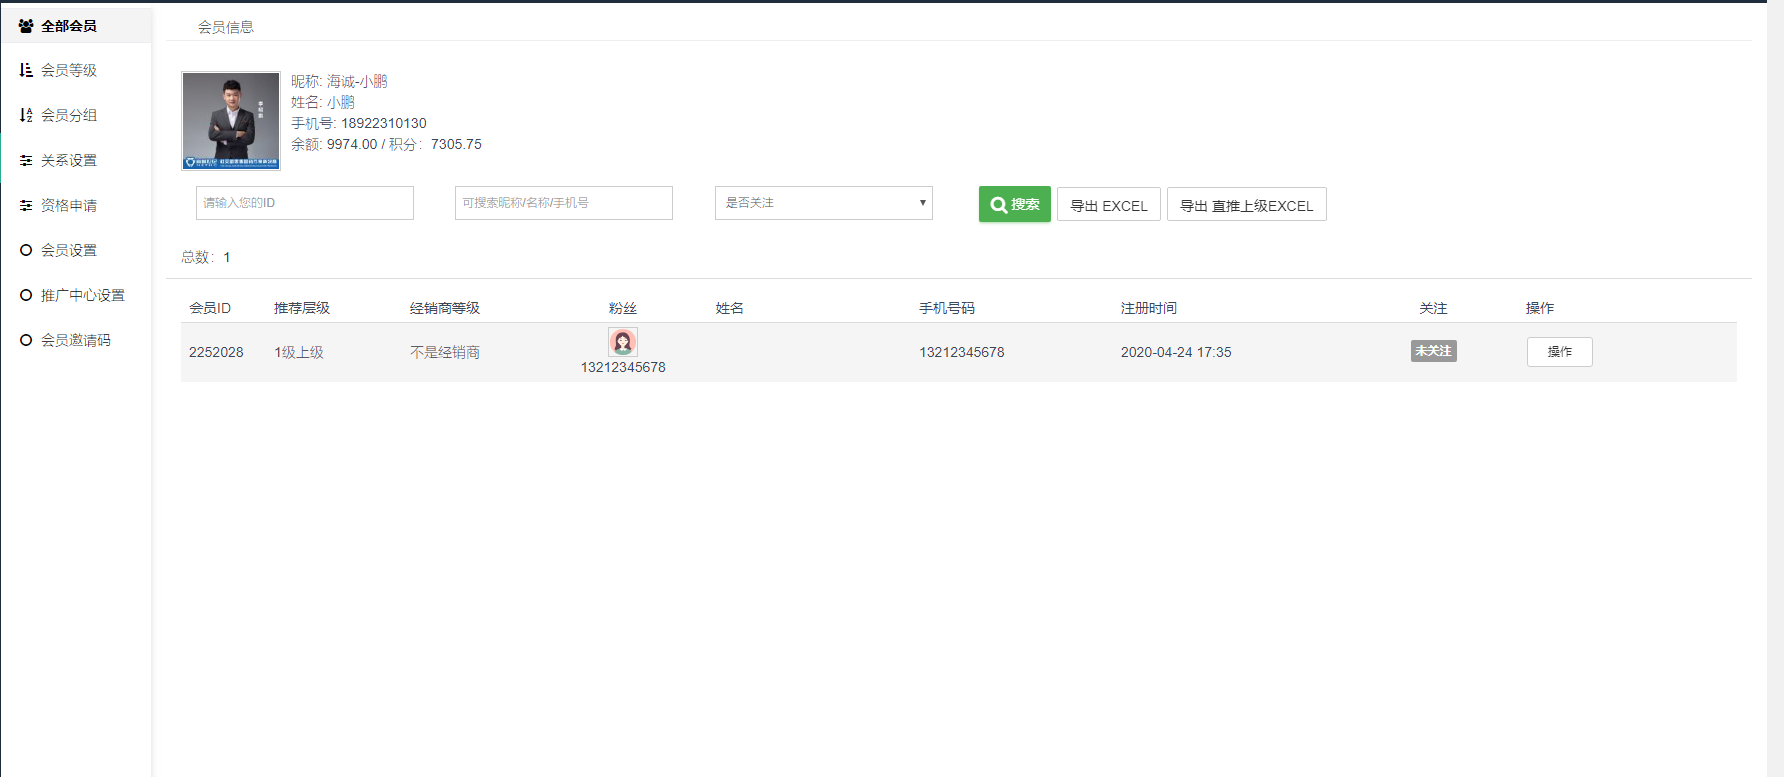The image size is (1784, 777).
Task: Click the 未关注 status badge
Action: pos(1434,351)
